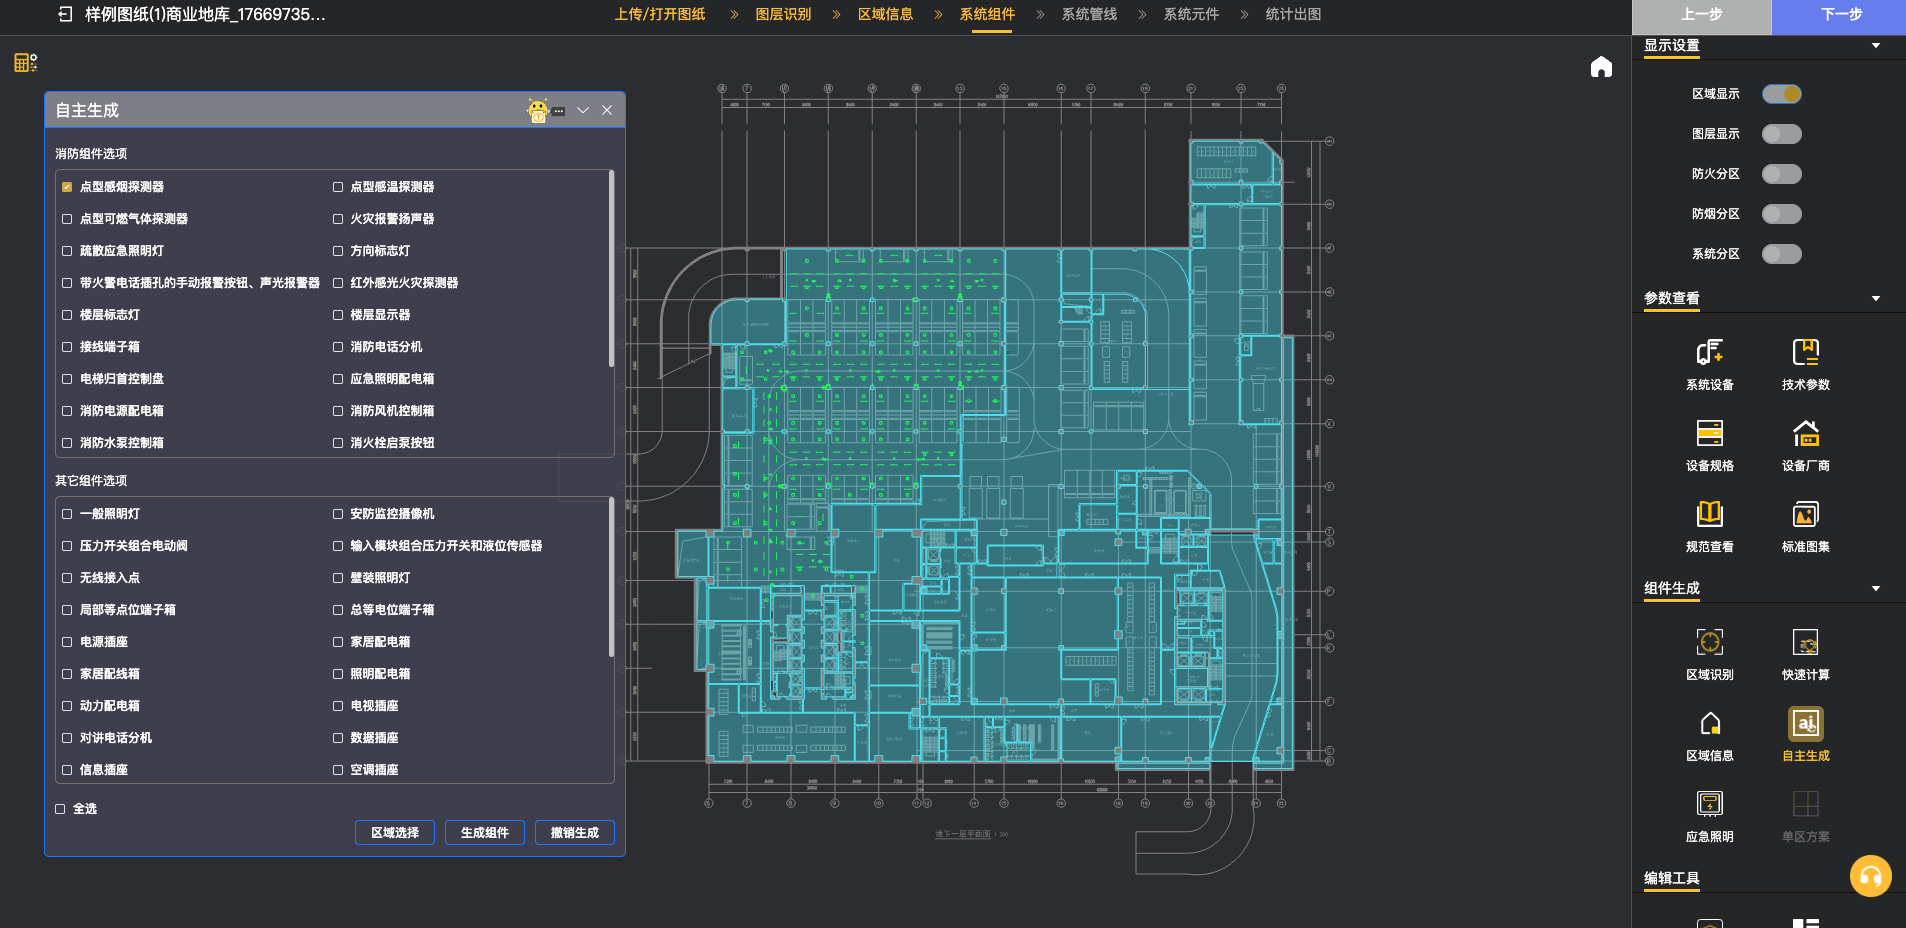
Task: Collapse the 显示设置 section
Action: click(x=1876, y=46)
